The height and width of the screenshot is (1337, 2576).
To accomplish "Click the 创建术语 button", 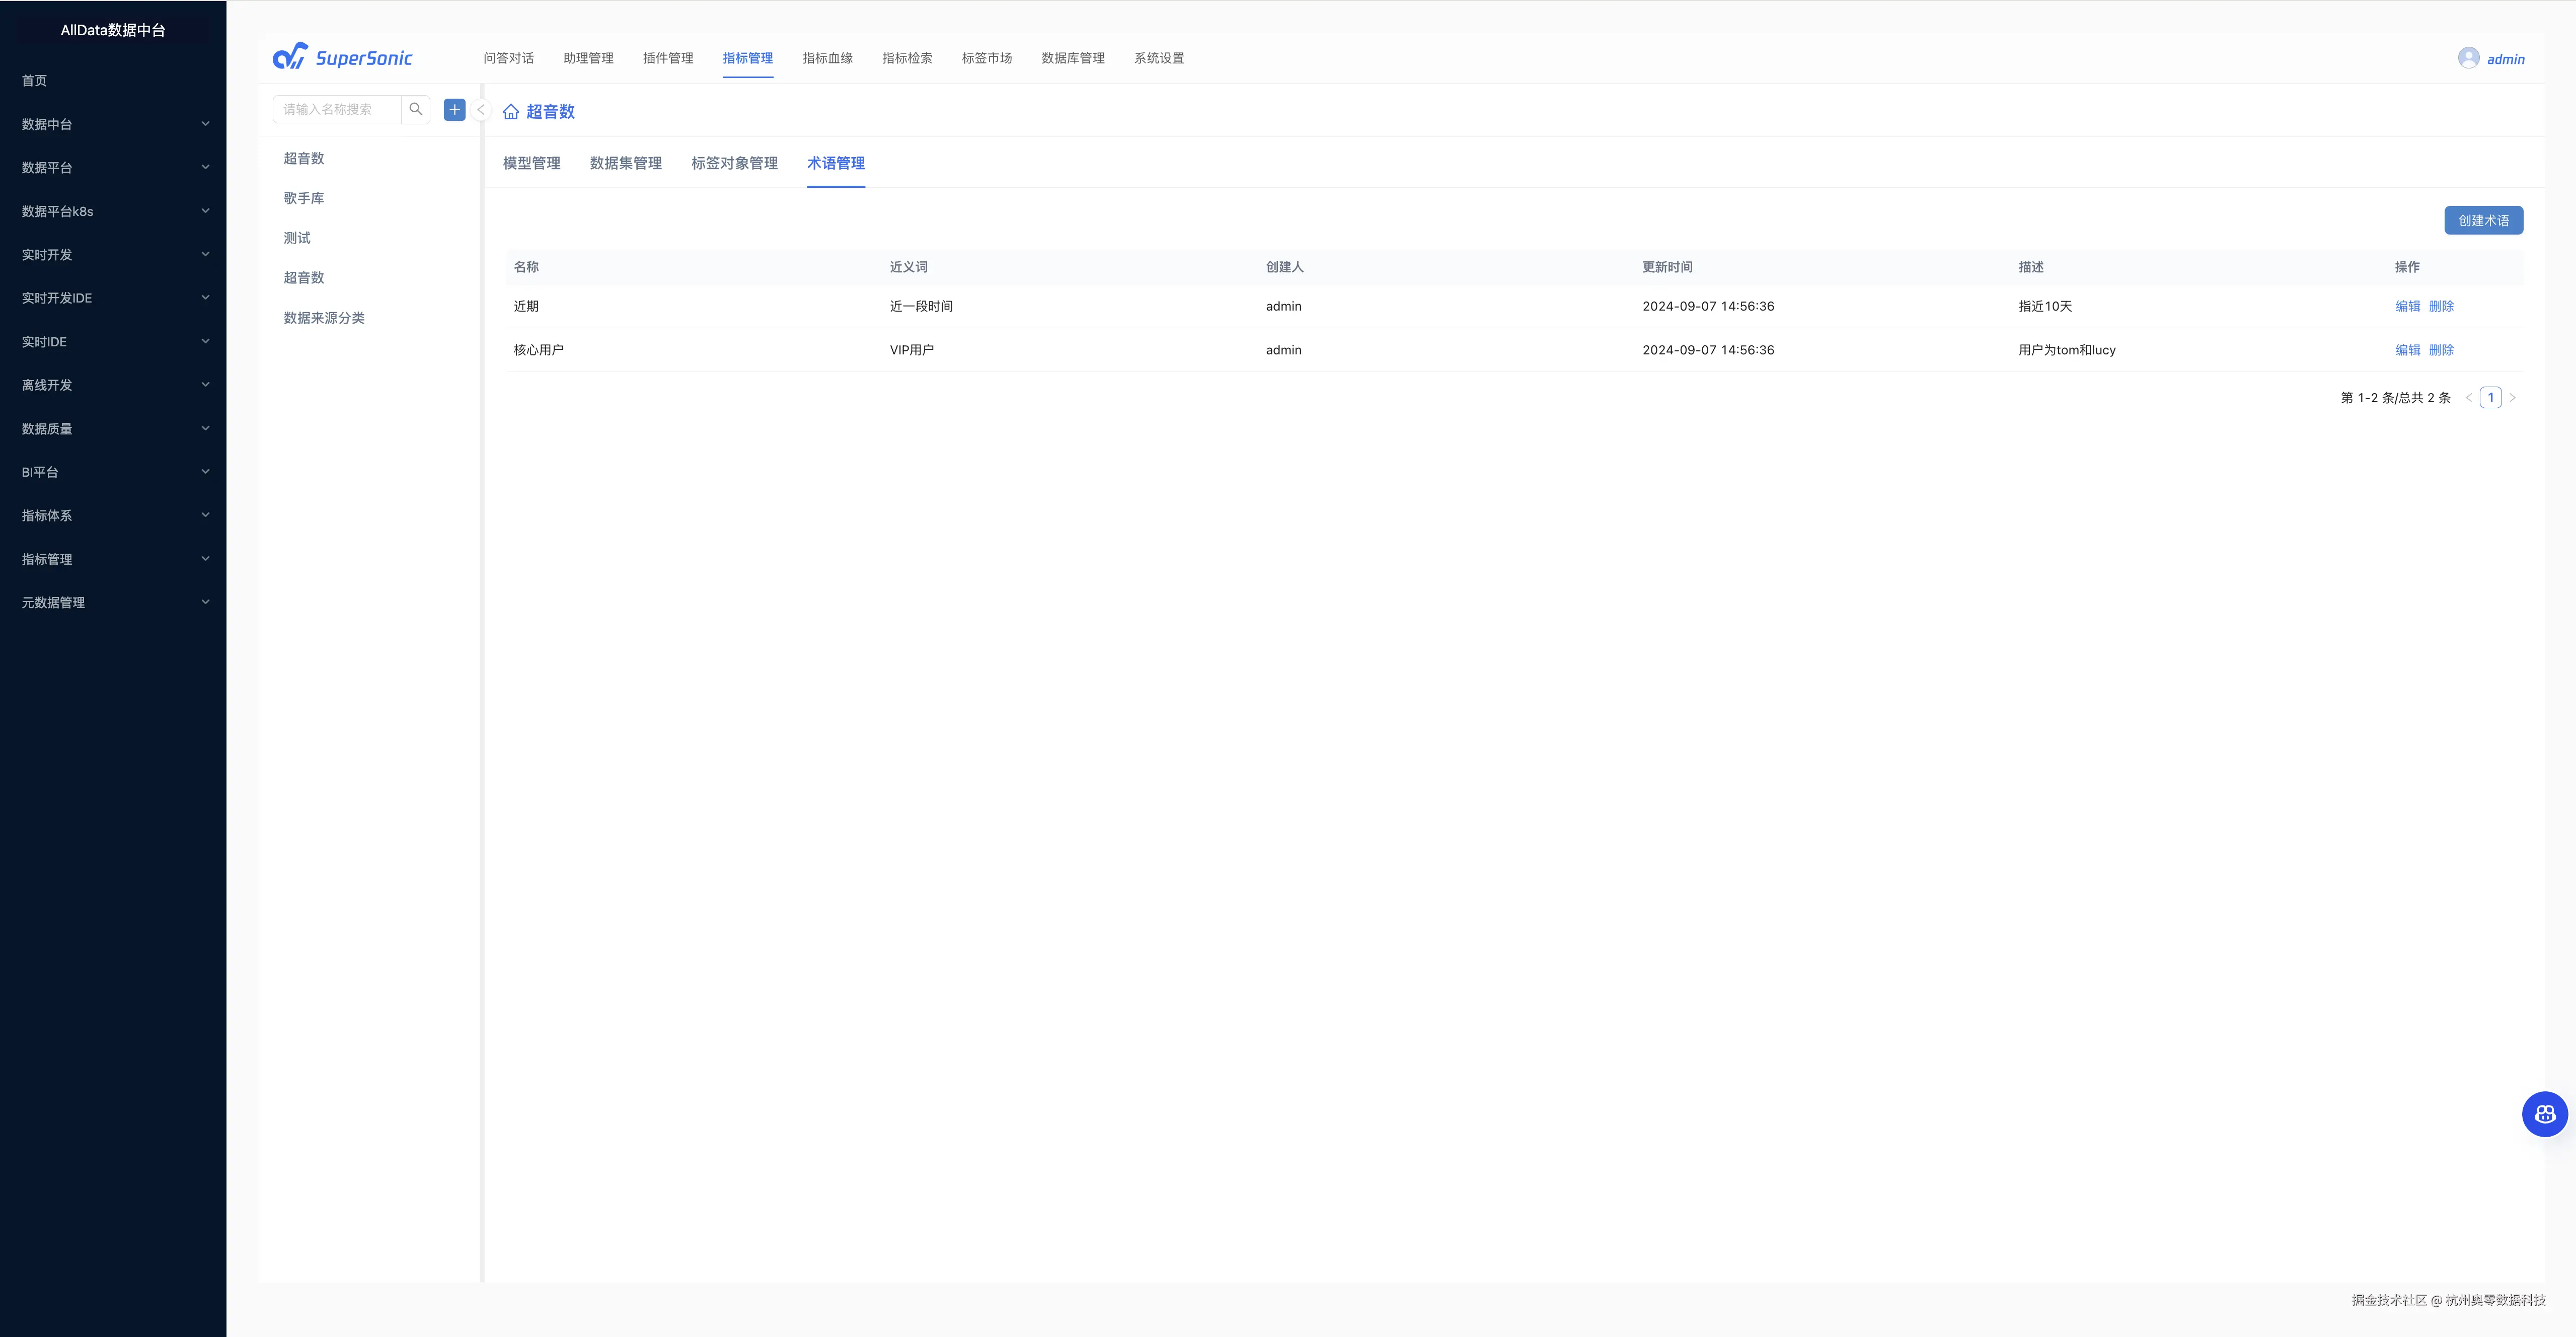I will pyautogui.click(x=2483, y=220).
